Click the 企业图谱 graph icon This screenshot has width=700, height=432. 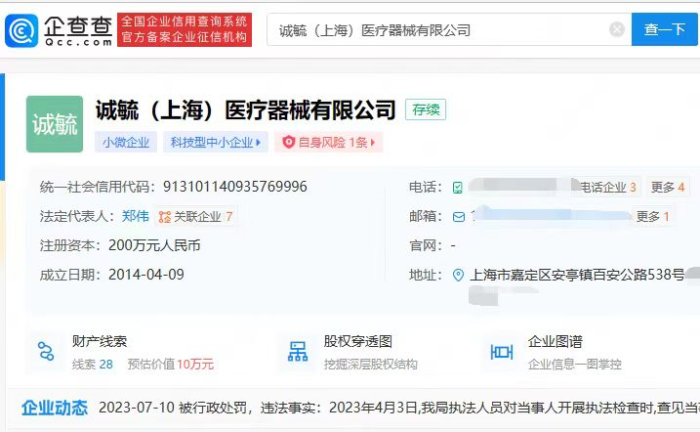501,352
